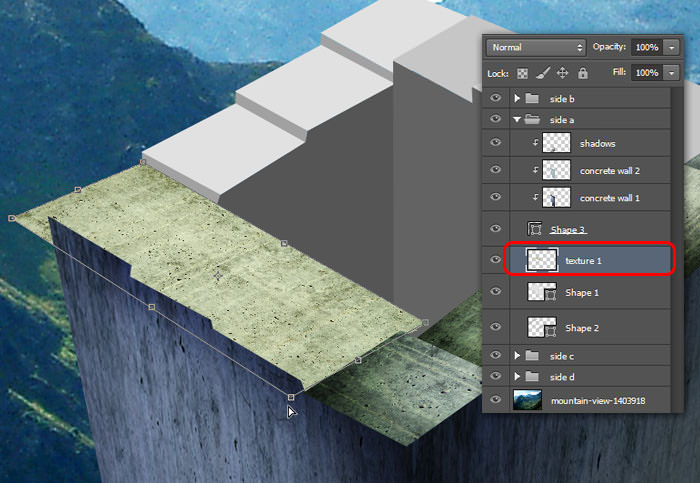Viewport: 700px width, 483px height.
Task: Select the 'side c' group name
Action: (x=562, y=356)
